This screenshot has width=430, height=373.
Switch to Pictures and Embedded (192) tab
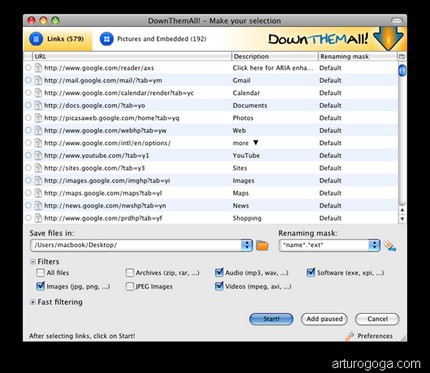153,39
